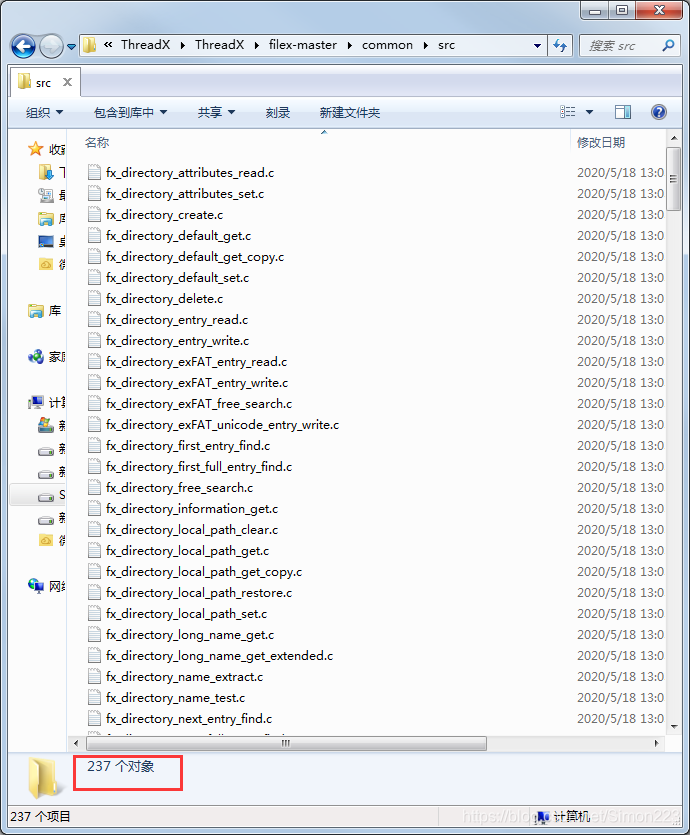Select file fx_directory_create.c
Viewport: 690px width, 835px height.
164,215
